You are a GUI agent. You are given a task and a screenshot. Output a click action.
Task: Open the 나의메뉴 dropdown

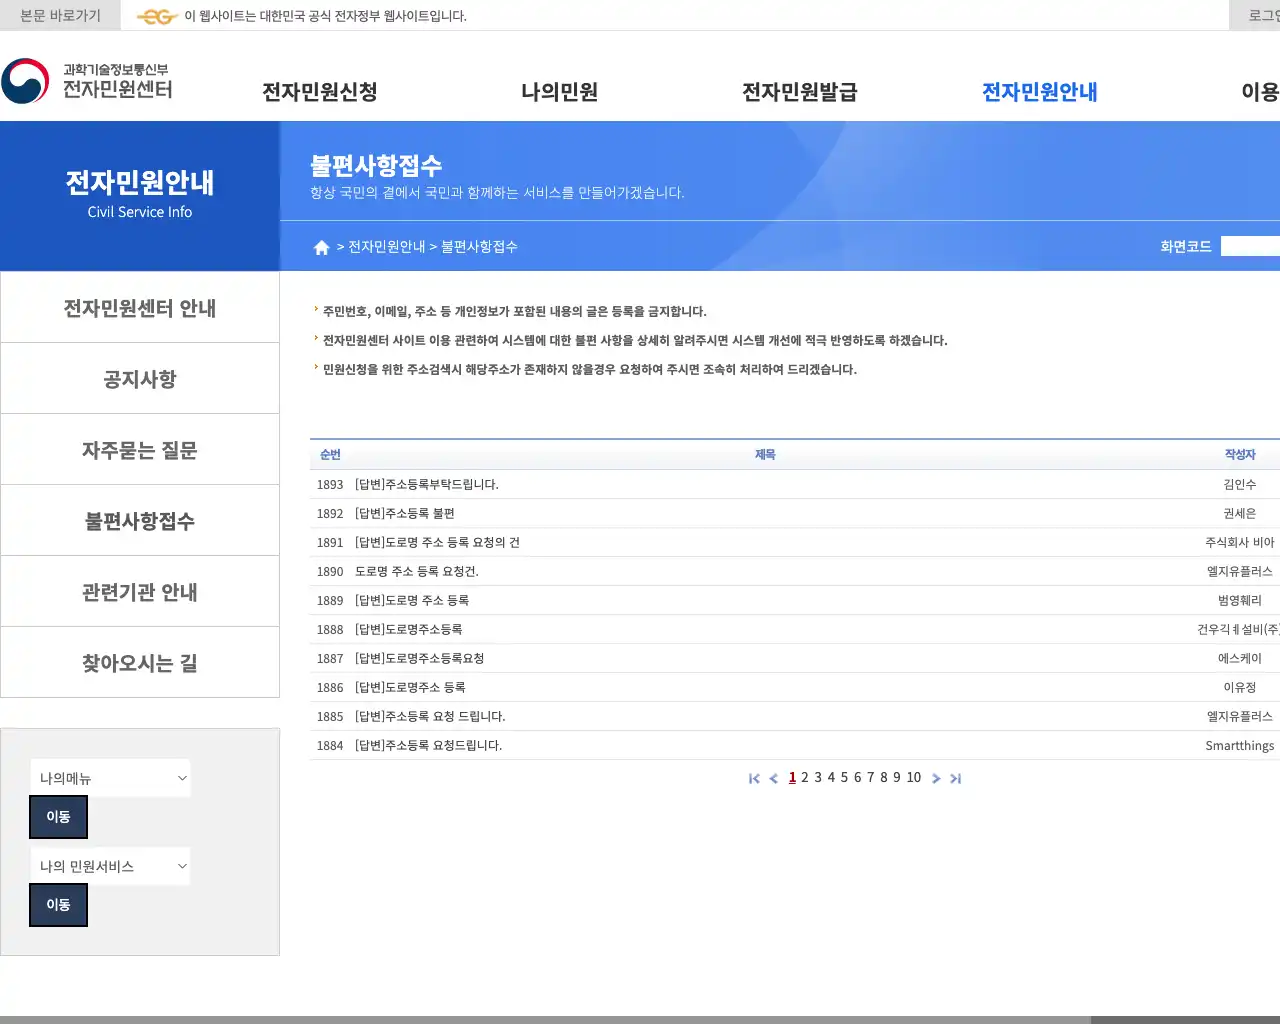[x=110, y=778]
